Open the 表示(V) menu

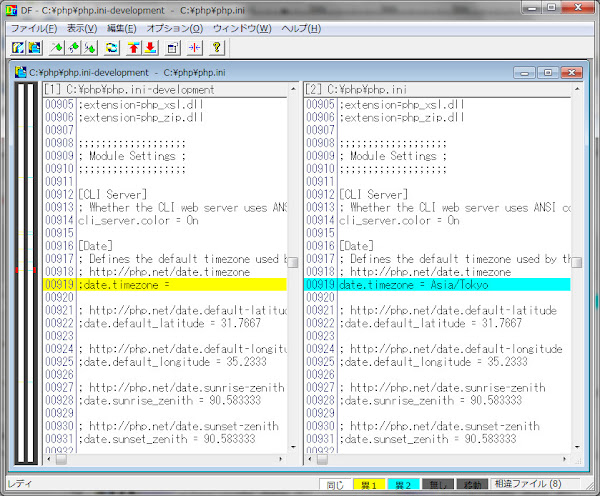(82, 28)
